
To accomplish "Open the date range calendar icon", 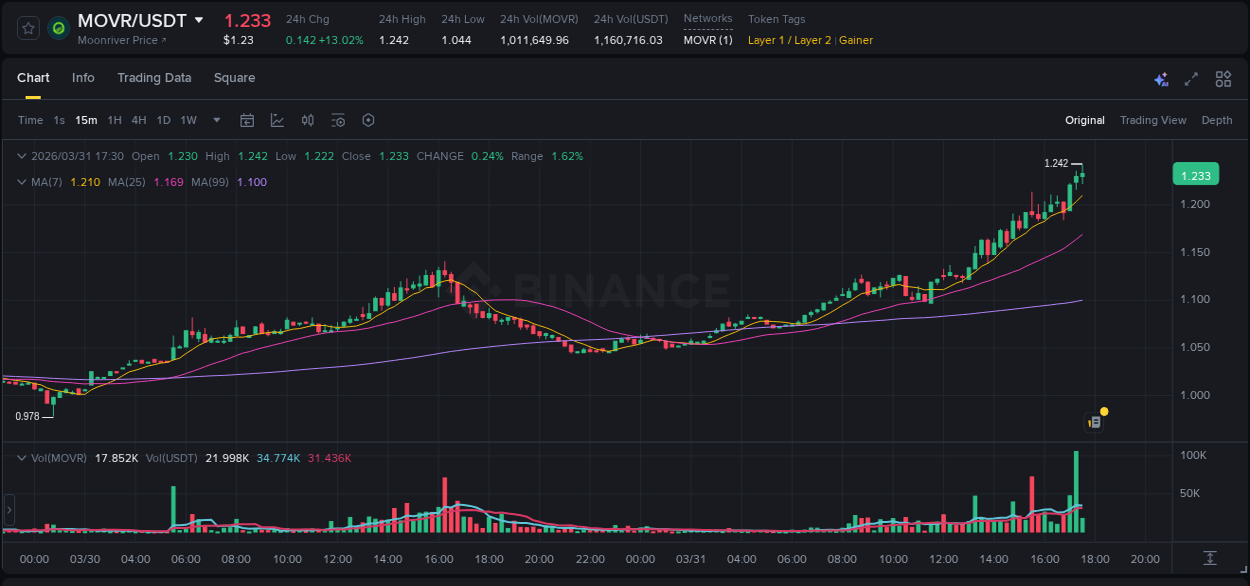I will 247,120.
